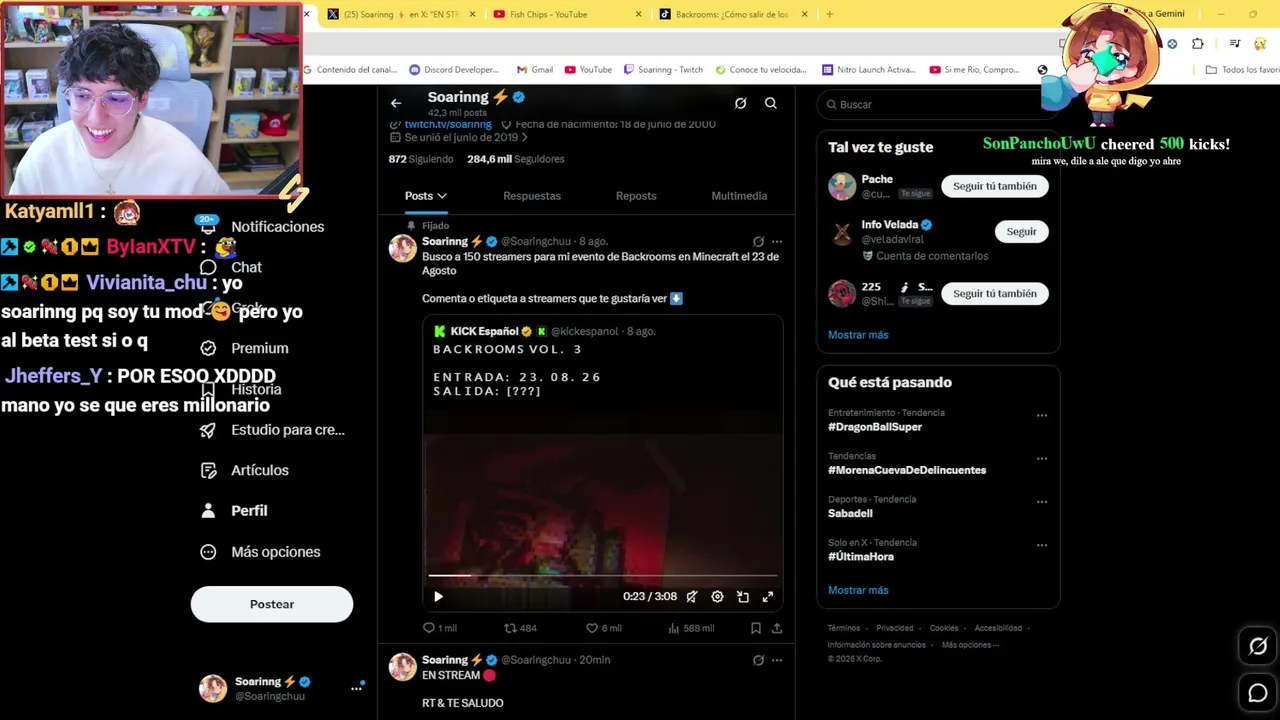
Task: Seek on the video progress bar
Action: click(603, 575)
